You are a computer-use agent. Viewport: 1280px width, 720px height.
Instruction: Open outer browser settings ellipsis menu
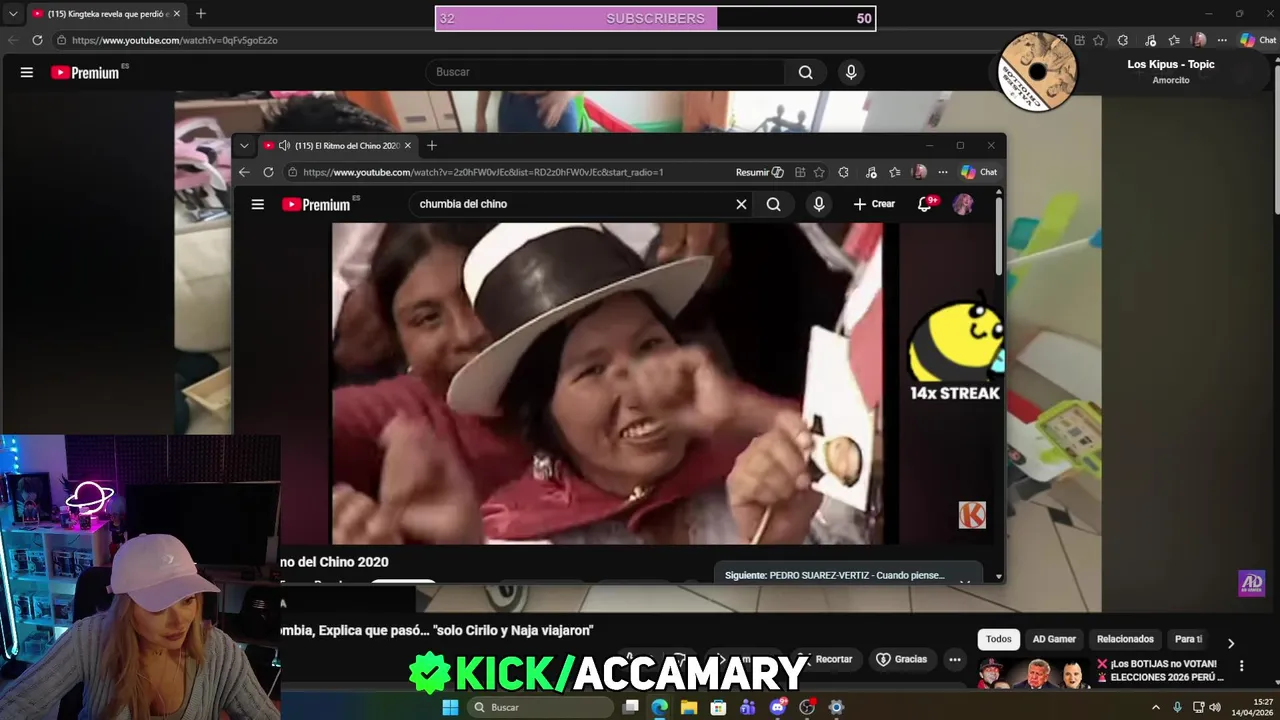1222,40
